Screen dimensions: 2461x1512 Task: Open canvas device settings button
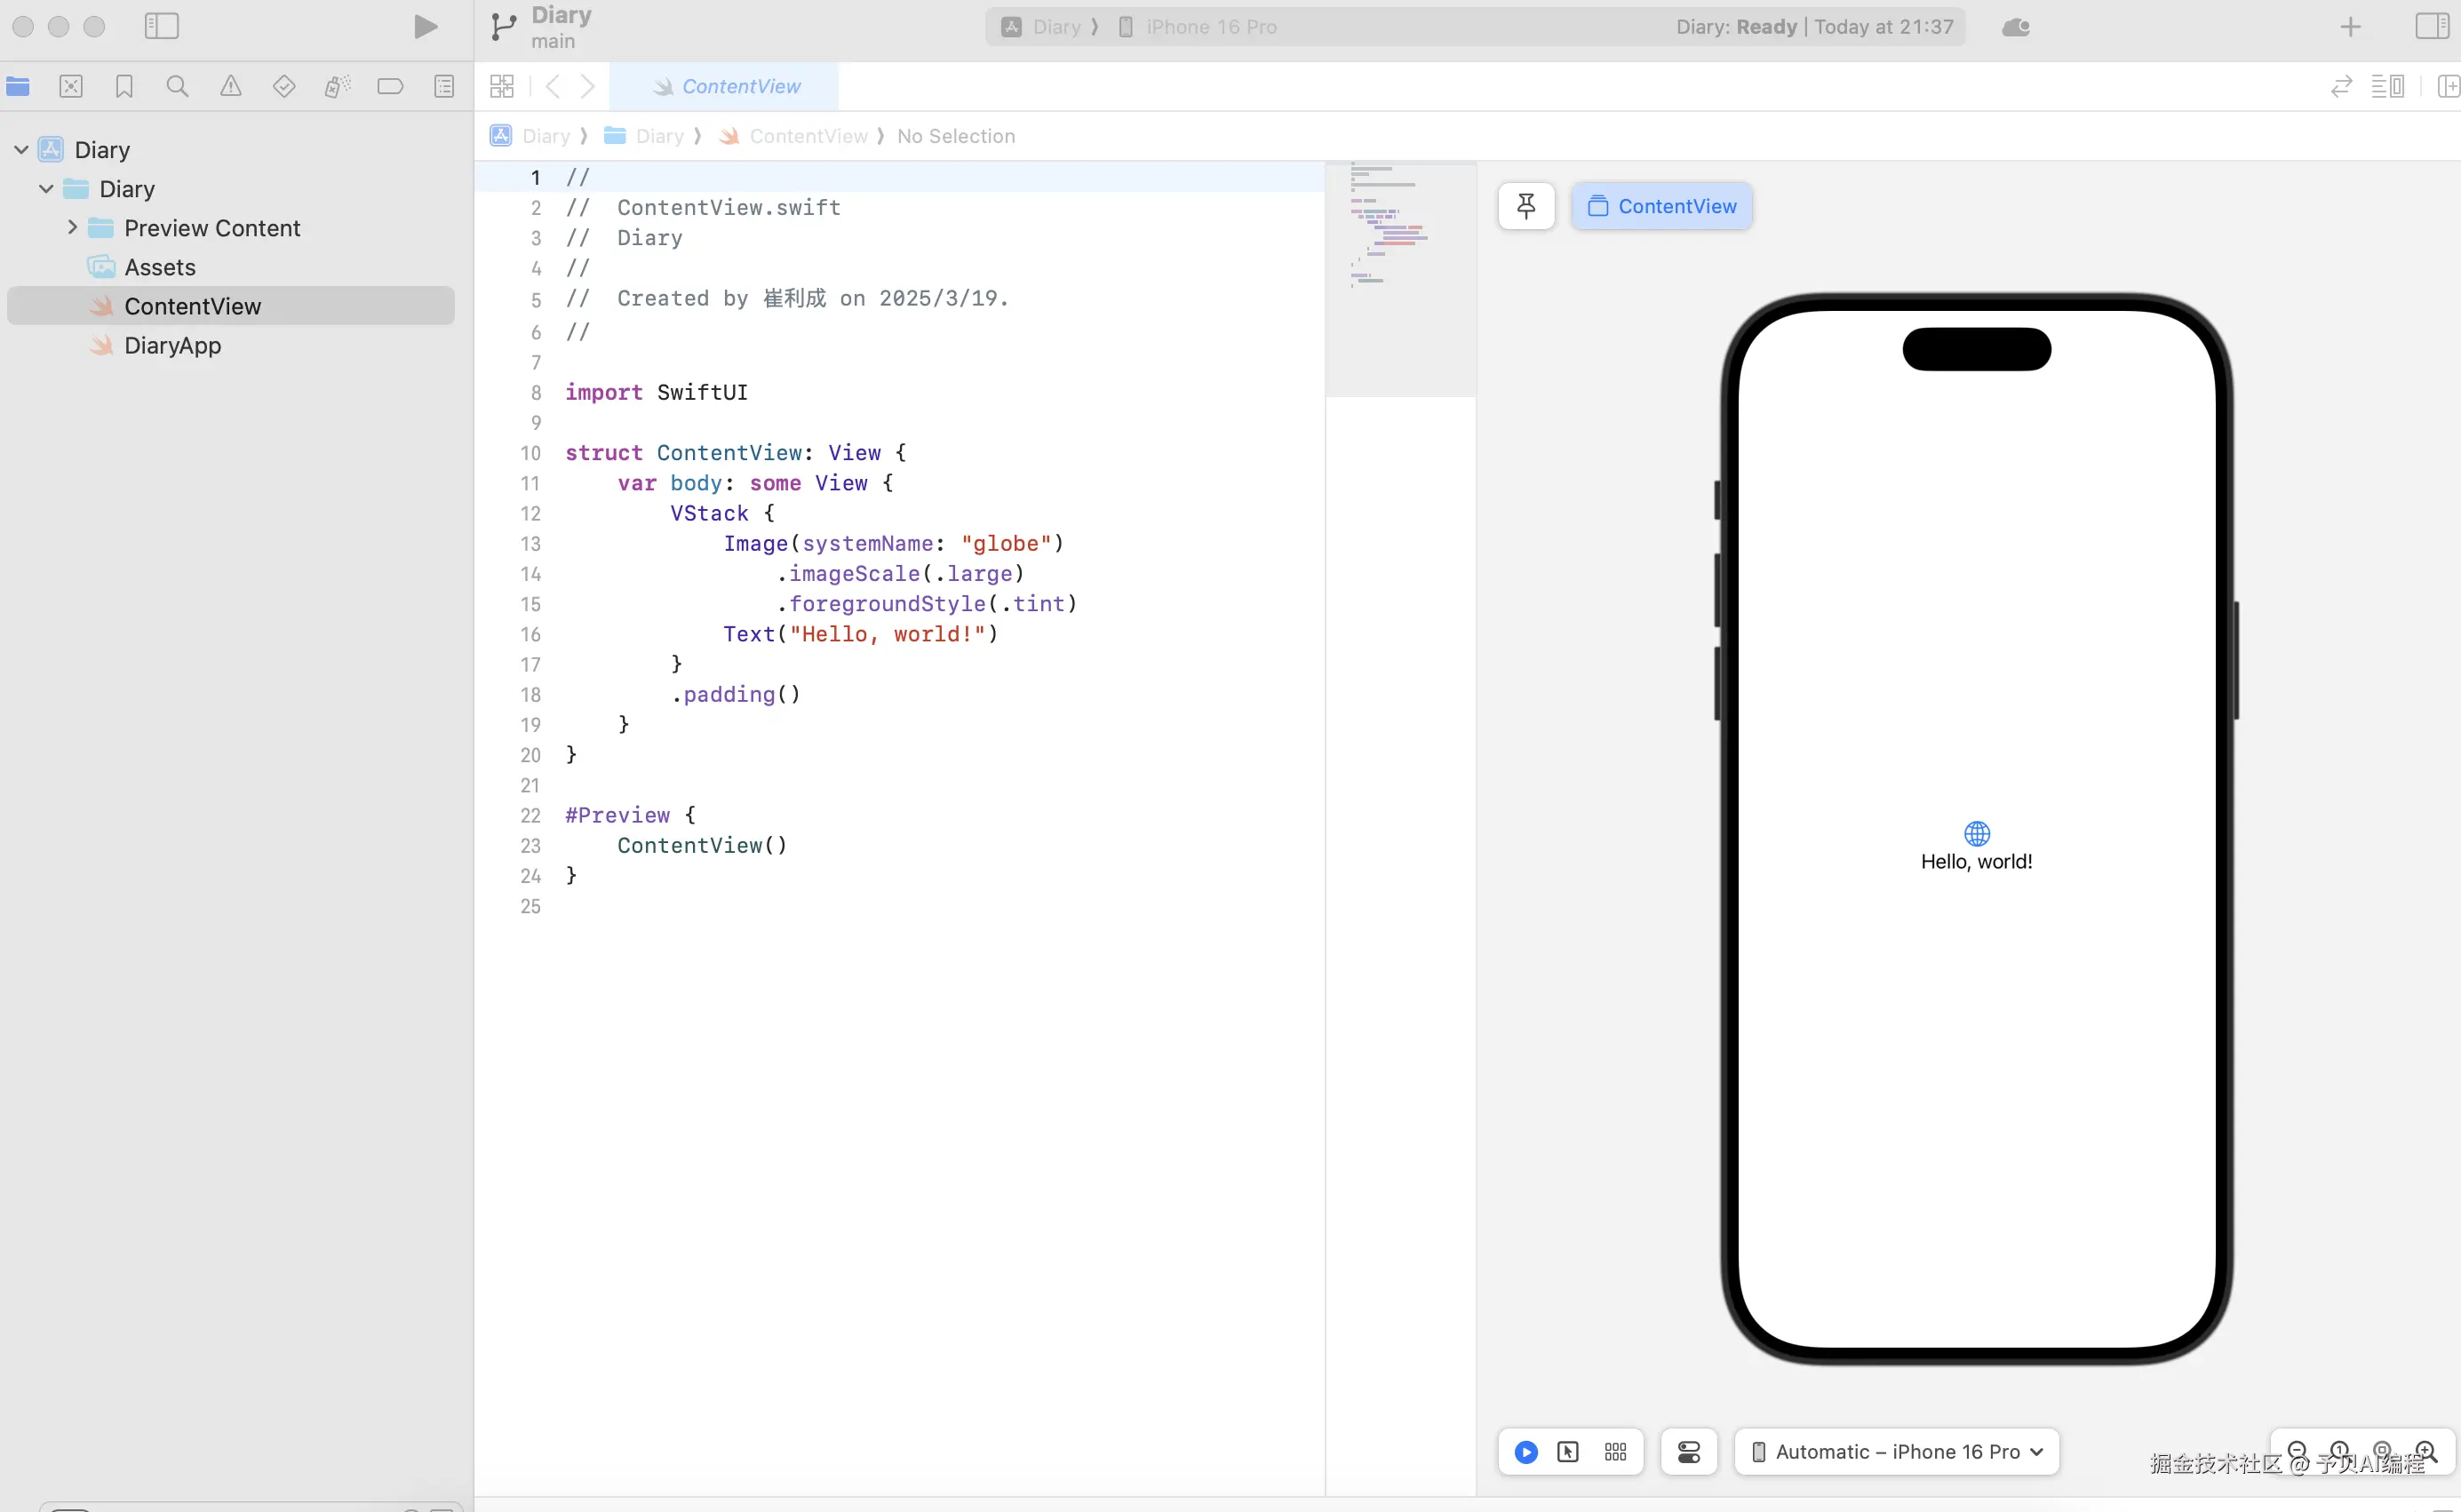pyautogui.click(x=1689, y=1452)
